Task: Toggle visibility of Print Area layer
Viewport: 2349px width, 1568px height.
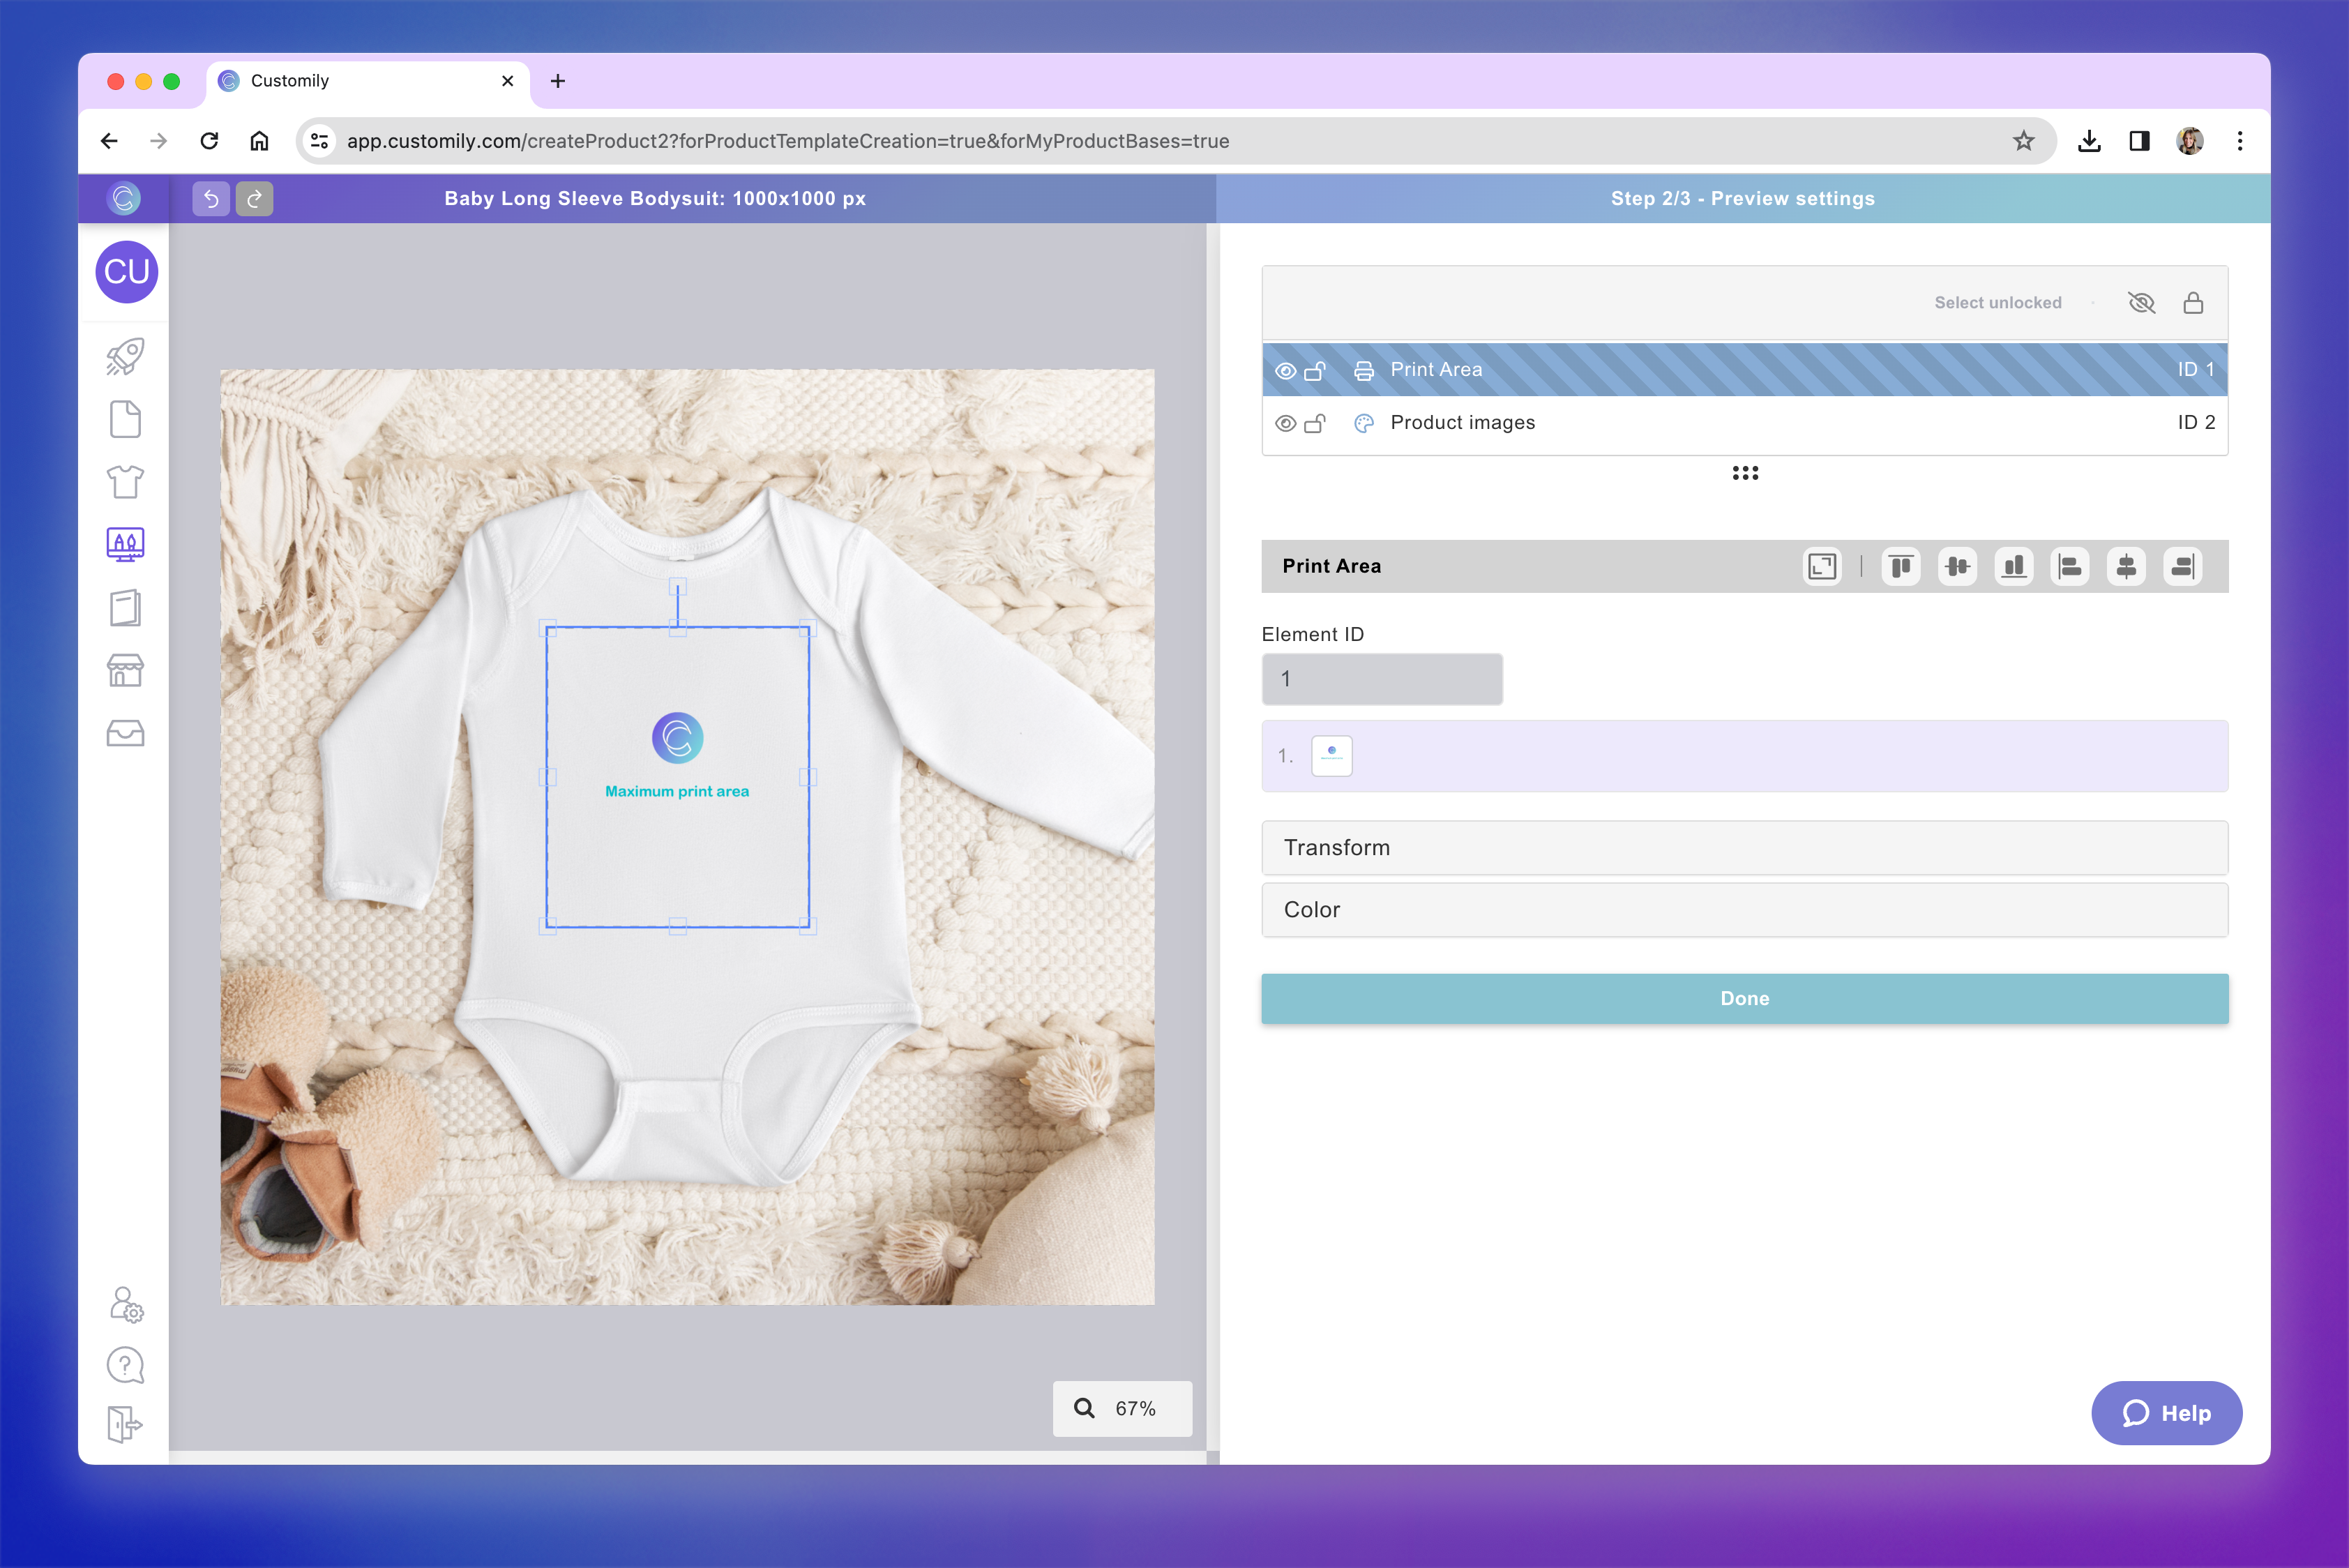Action: 1286,371
